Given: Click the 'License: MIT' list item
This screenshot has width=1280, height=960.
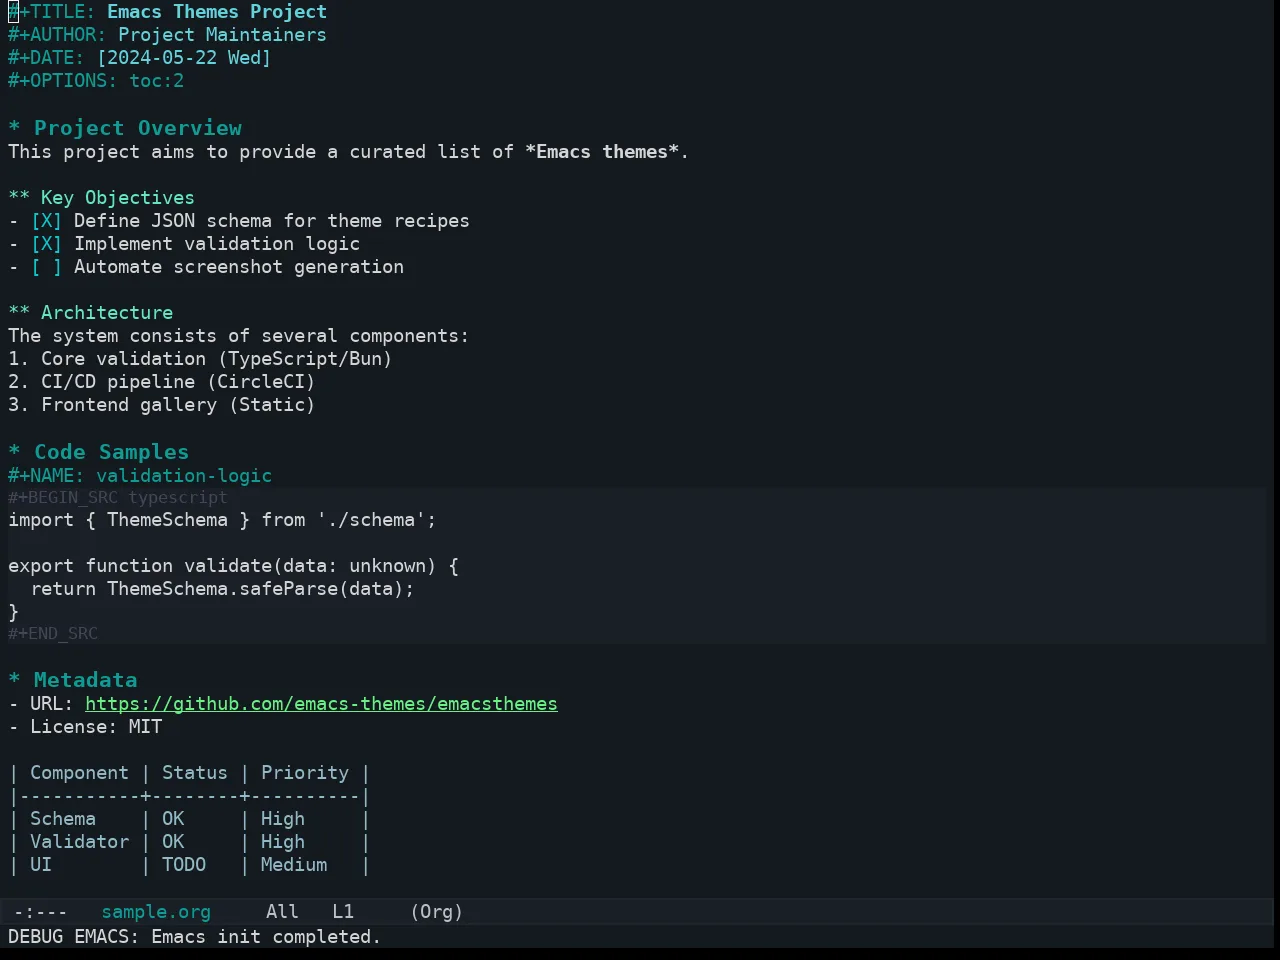Looking at the screenshot, I should pos(96,727).
